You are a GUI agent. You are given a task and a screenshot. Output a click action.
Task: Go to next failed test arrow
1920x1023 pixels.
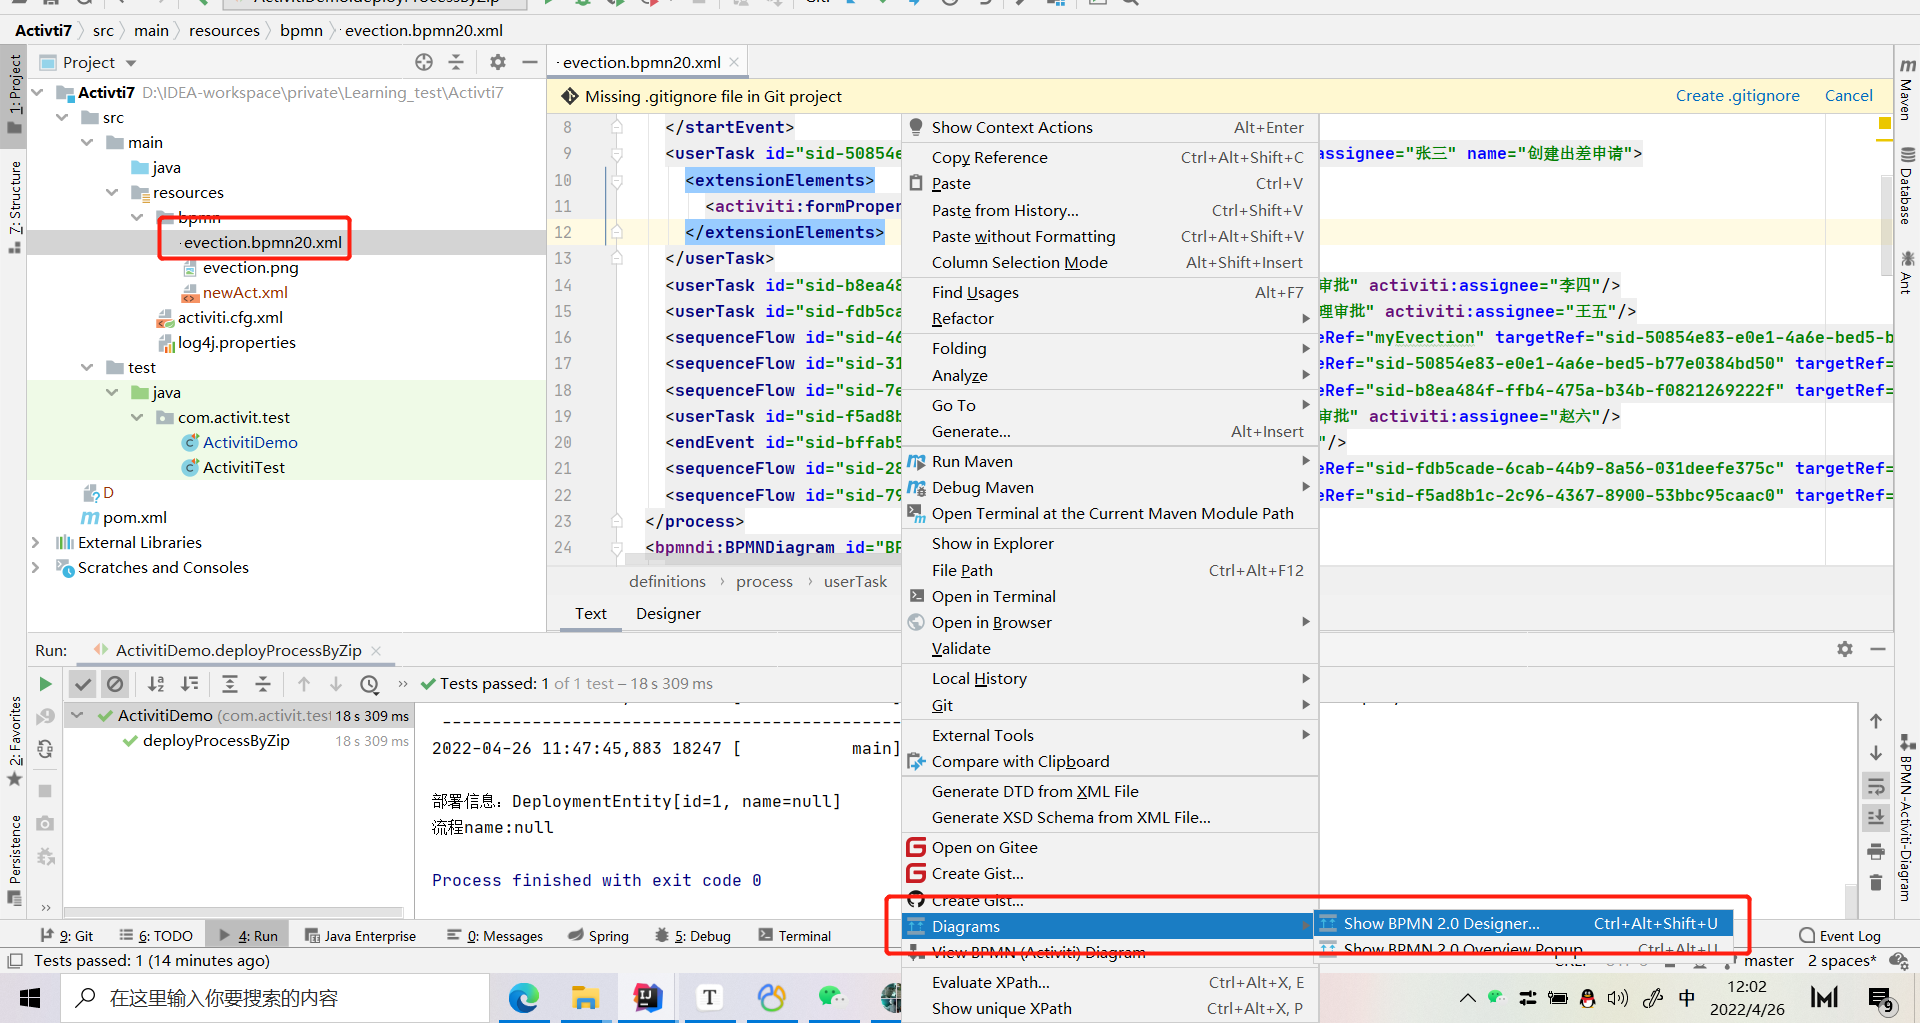[x=336, y=684]
